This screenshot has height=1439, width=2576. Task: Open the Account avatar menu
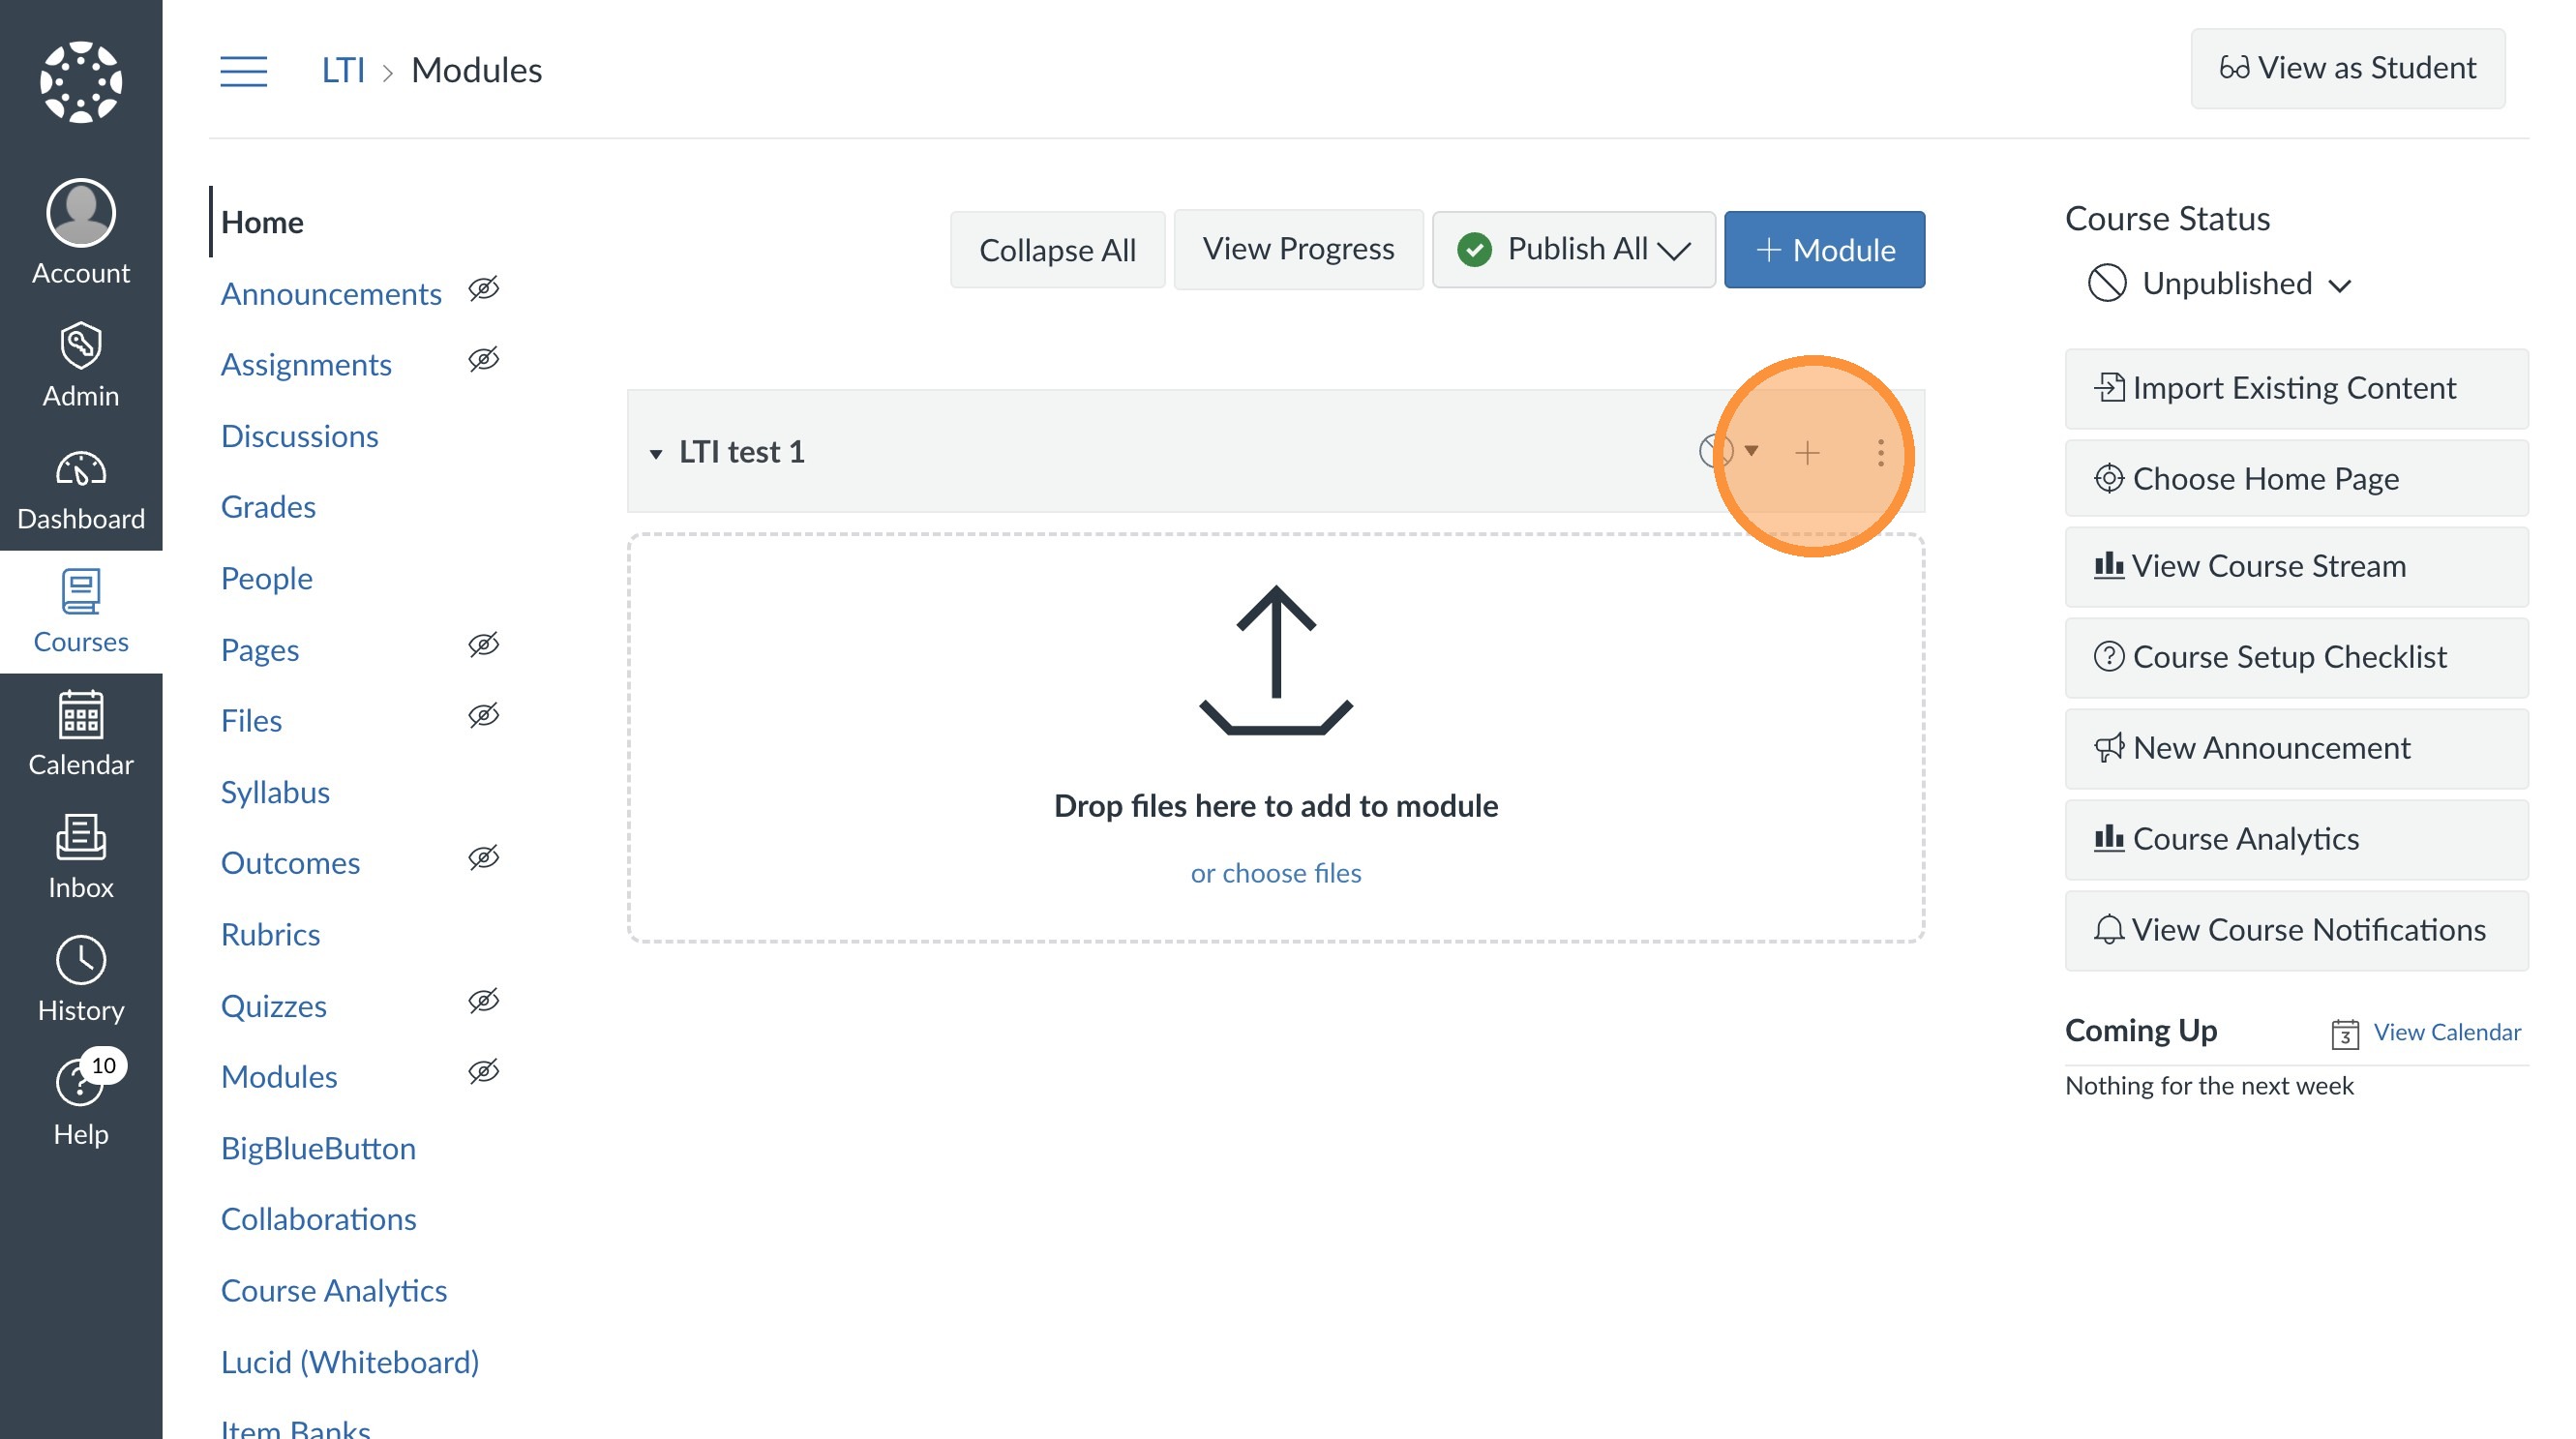pyautogui.click(x=81, y=213)
